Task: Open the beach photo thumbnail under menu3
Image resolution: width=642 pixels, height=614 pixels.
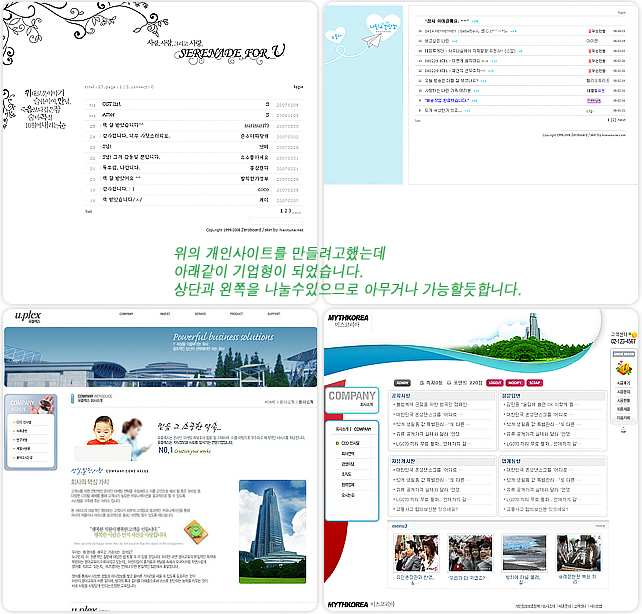Action: click(522, 554)
